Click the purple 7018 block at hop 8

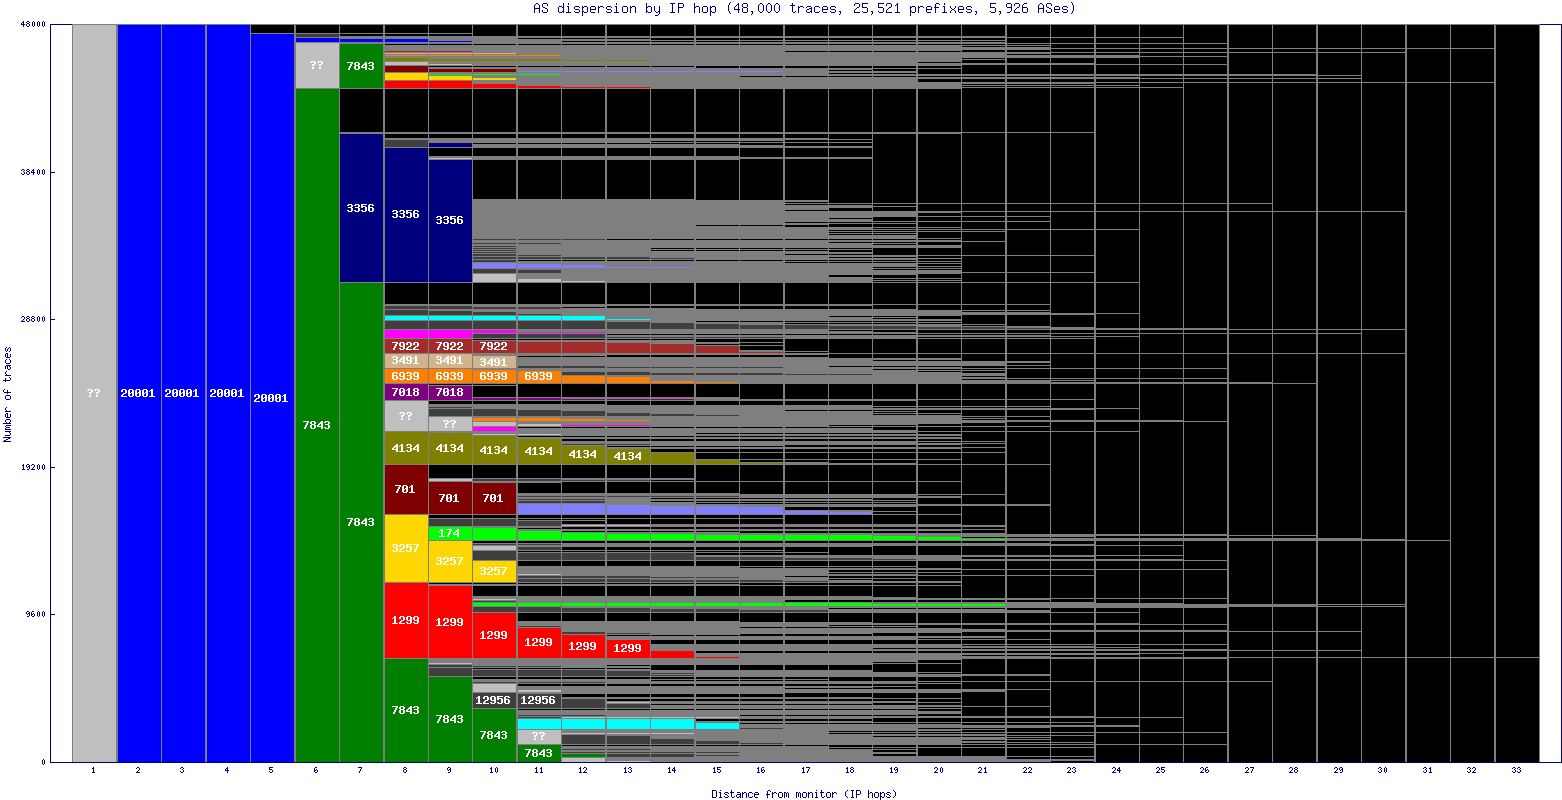pyautogui.click(x=405, y=392)
